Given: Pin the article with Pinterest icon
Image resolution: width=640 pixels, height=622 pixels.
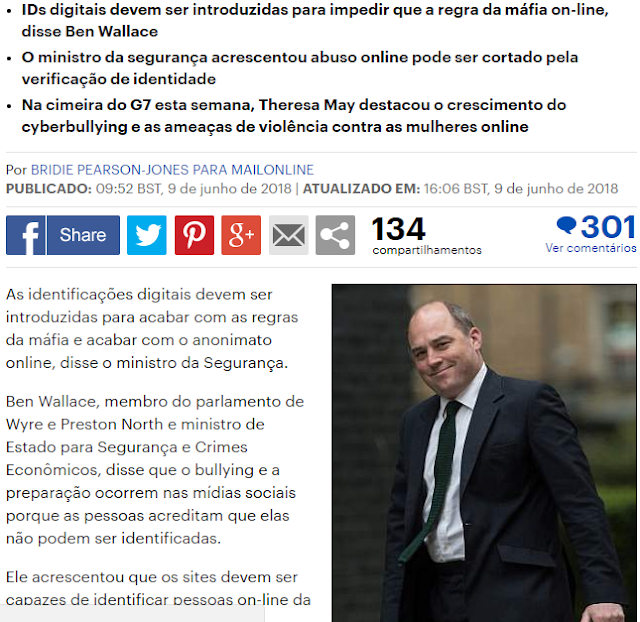Looking at the screenshot, I should 194,235.
